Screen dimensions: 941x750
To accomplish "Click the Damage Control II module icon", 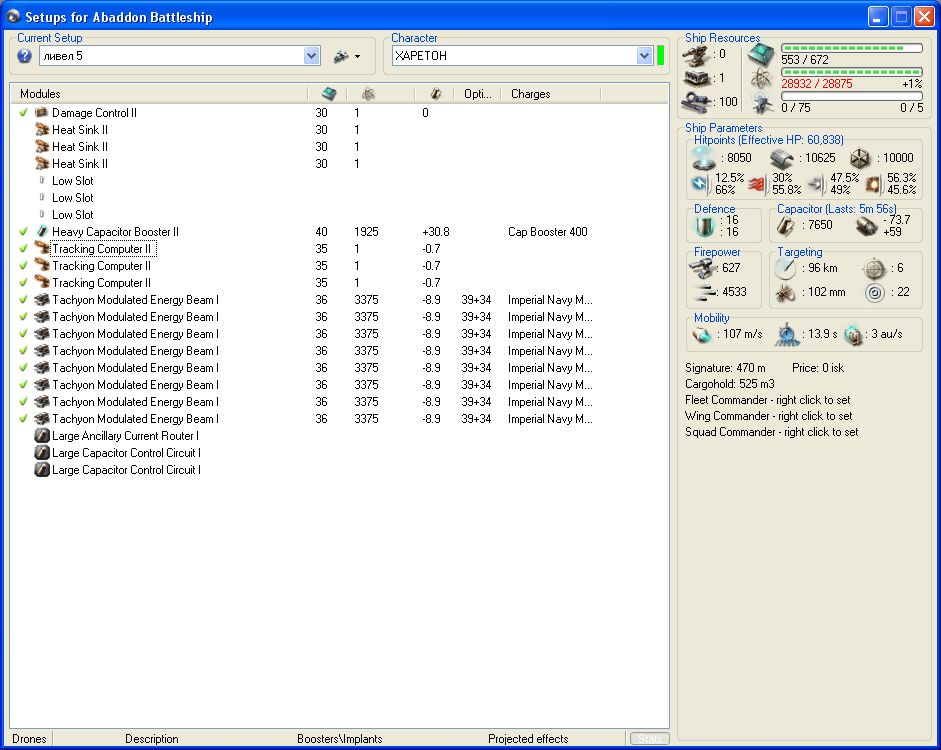I will click(x=41, y=112).
